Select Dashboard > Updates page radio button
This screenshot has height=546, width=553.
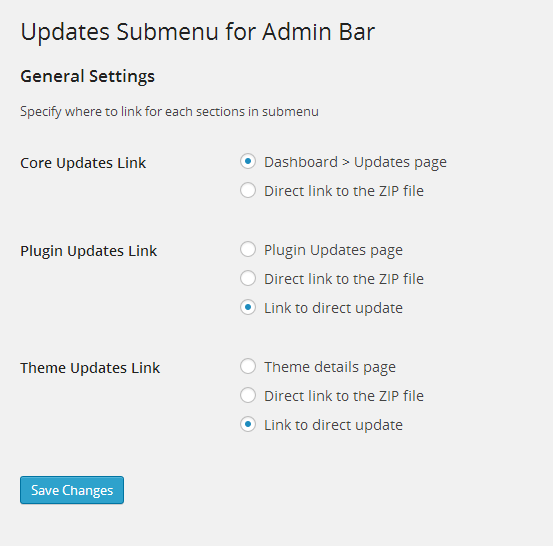pyautogui.click(x=248, y=161)
